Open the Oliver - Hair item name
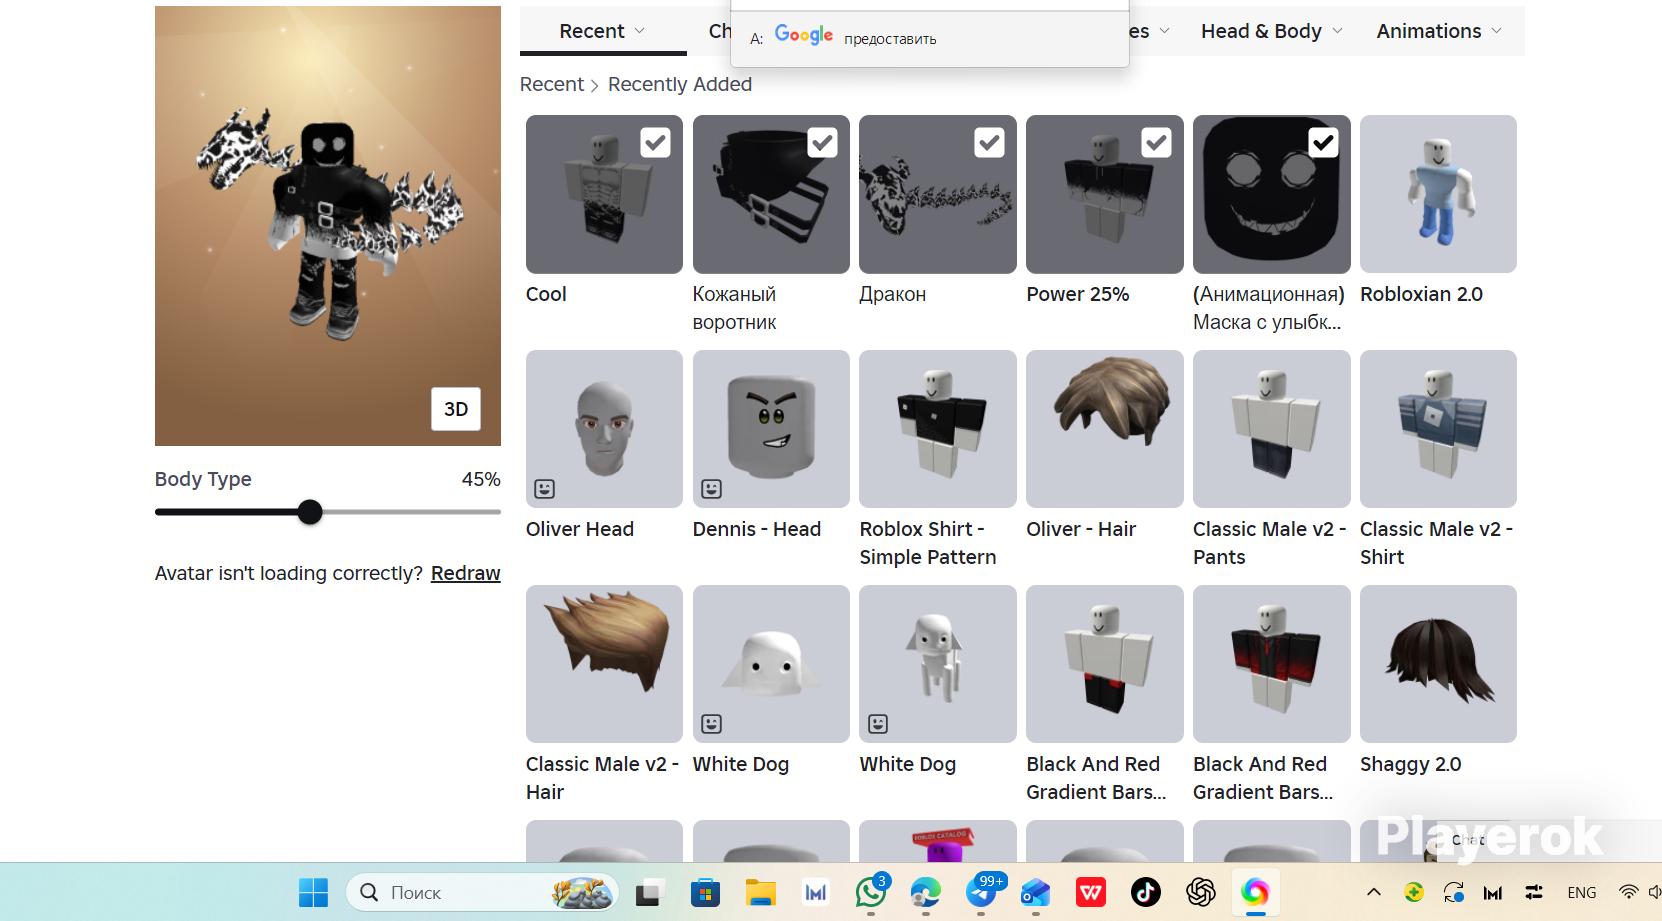 point(1081,529)
